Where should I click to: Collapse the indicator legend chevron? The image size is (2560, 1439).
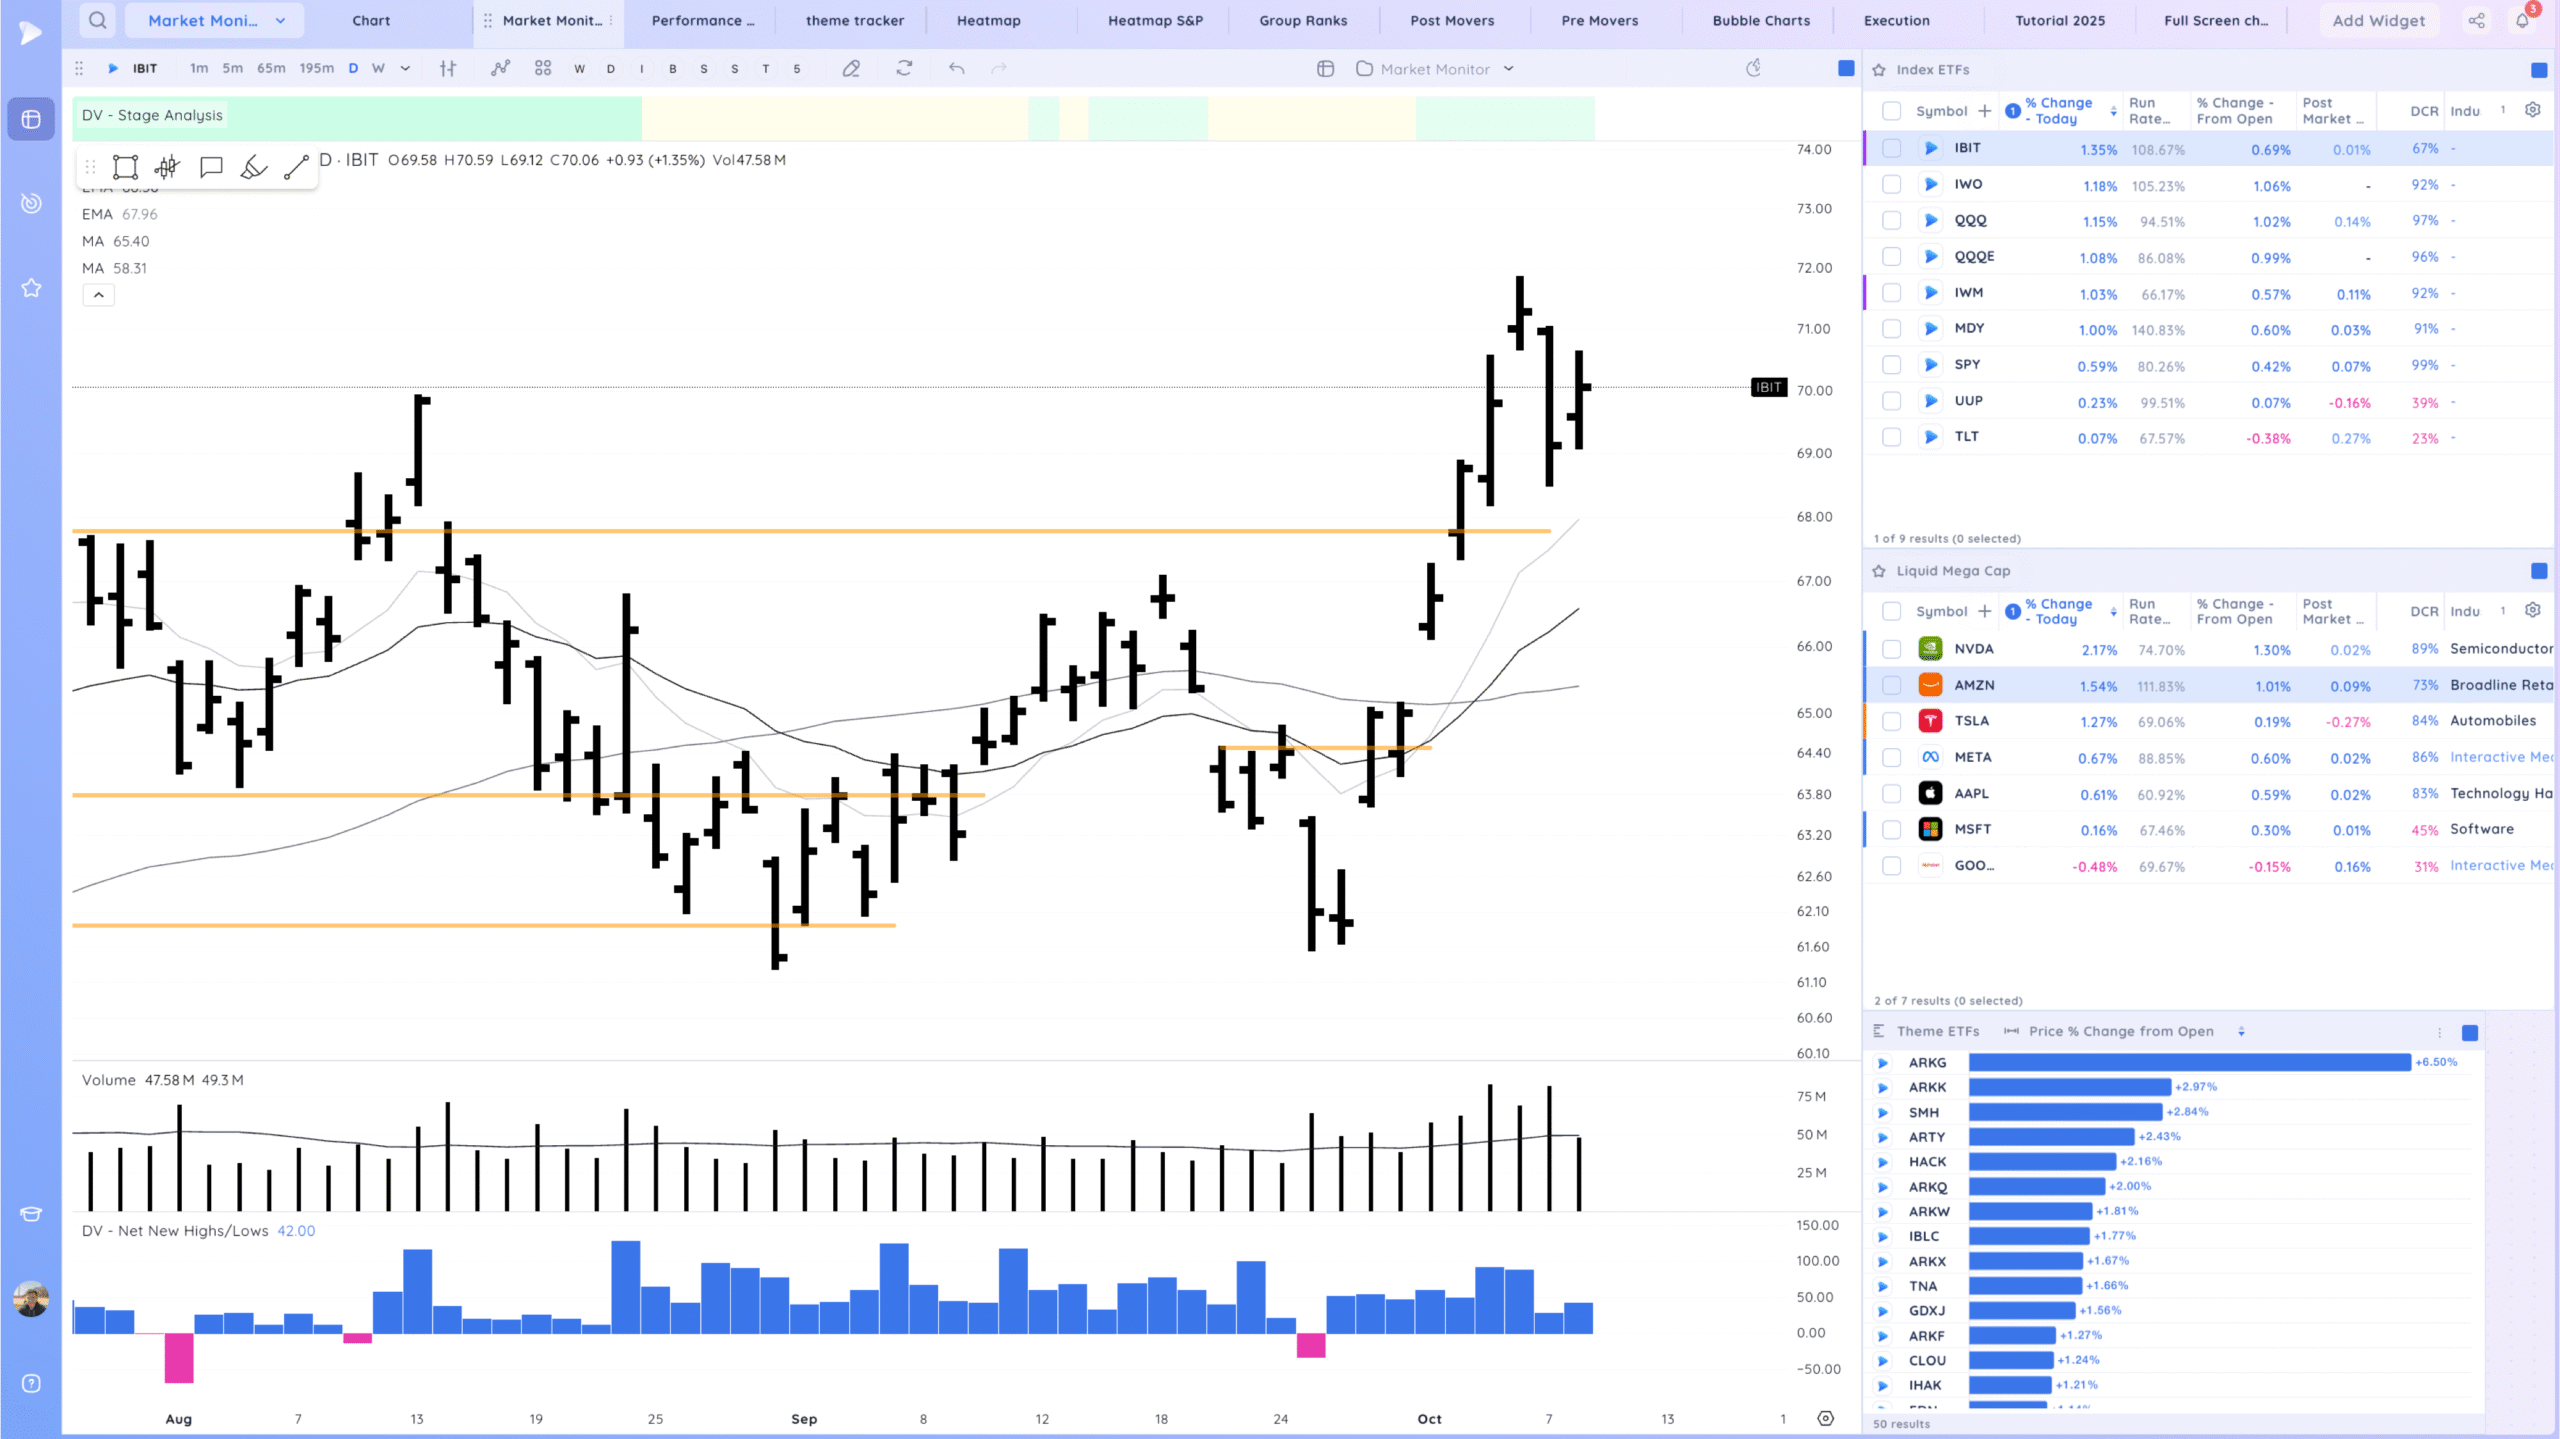click(x=98, y=295)
